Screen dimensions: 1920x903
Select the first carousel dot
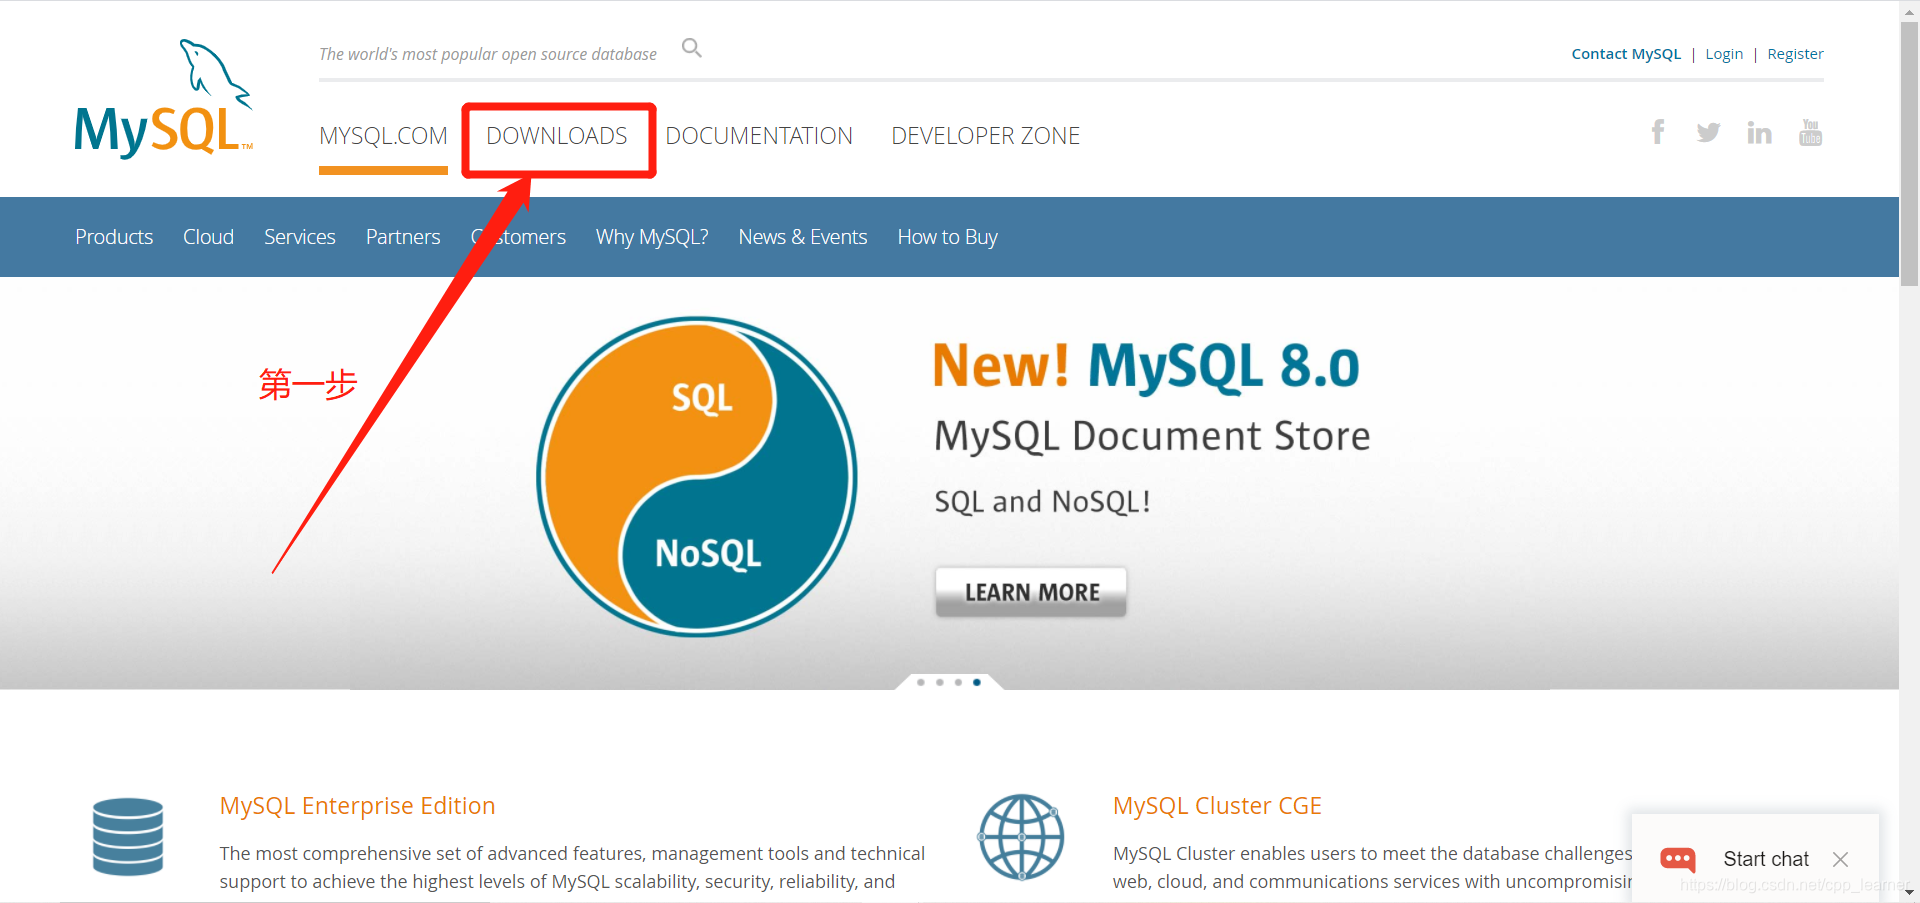tap(921, 682)
